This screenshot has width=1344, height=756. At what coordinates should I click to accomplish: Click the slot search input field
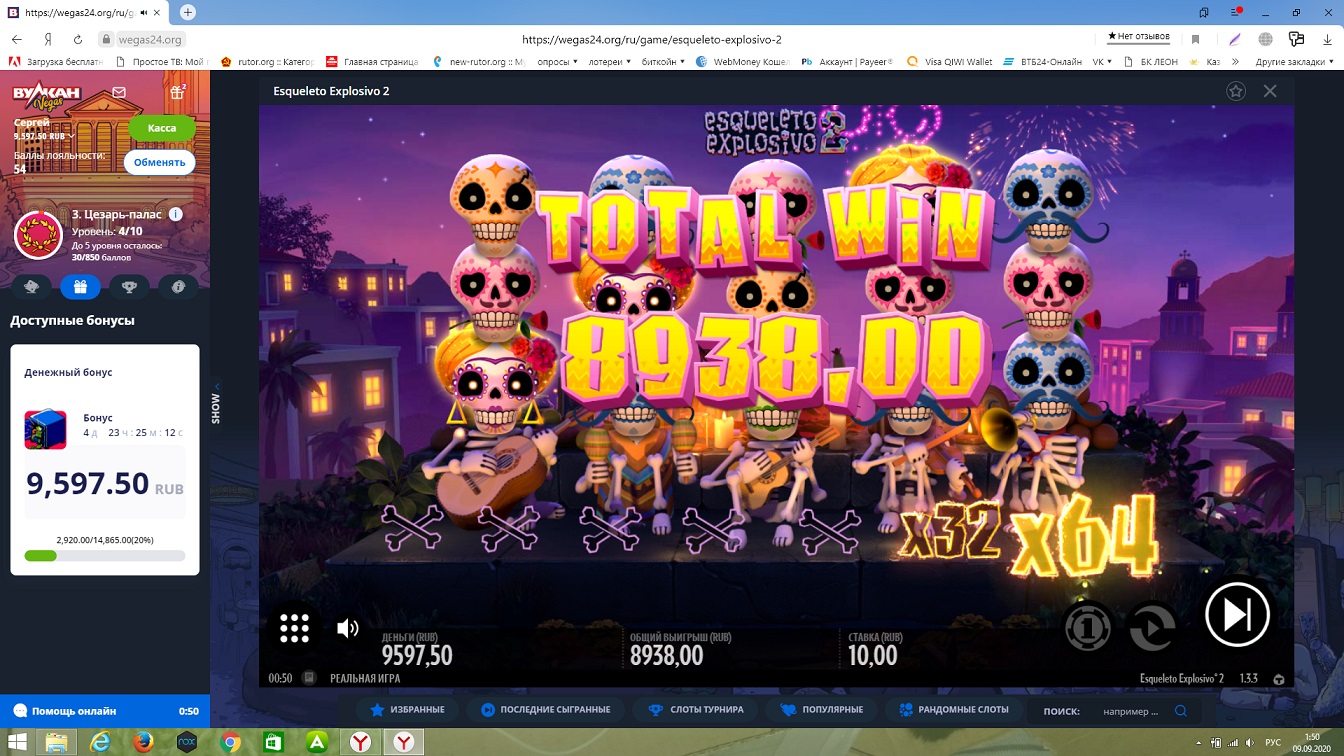pos(1132,711)
